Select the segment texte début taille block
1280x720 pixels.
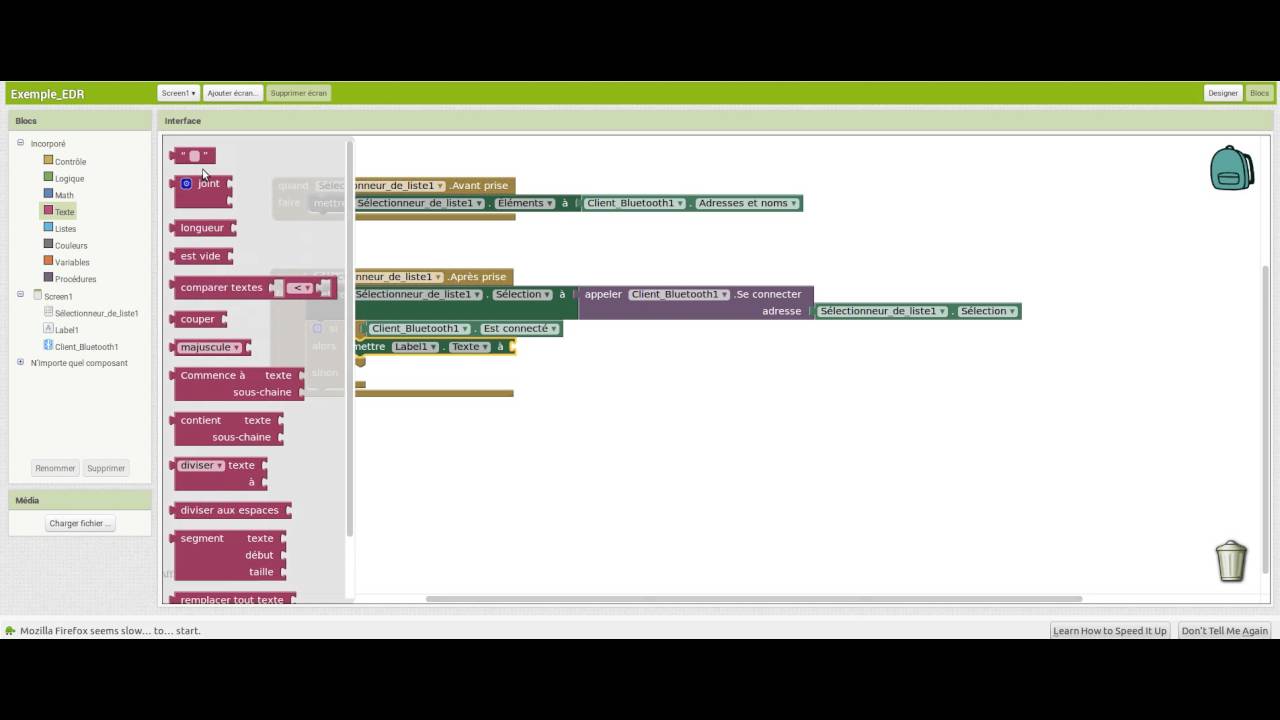(x=230, y=555)
